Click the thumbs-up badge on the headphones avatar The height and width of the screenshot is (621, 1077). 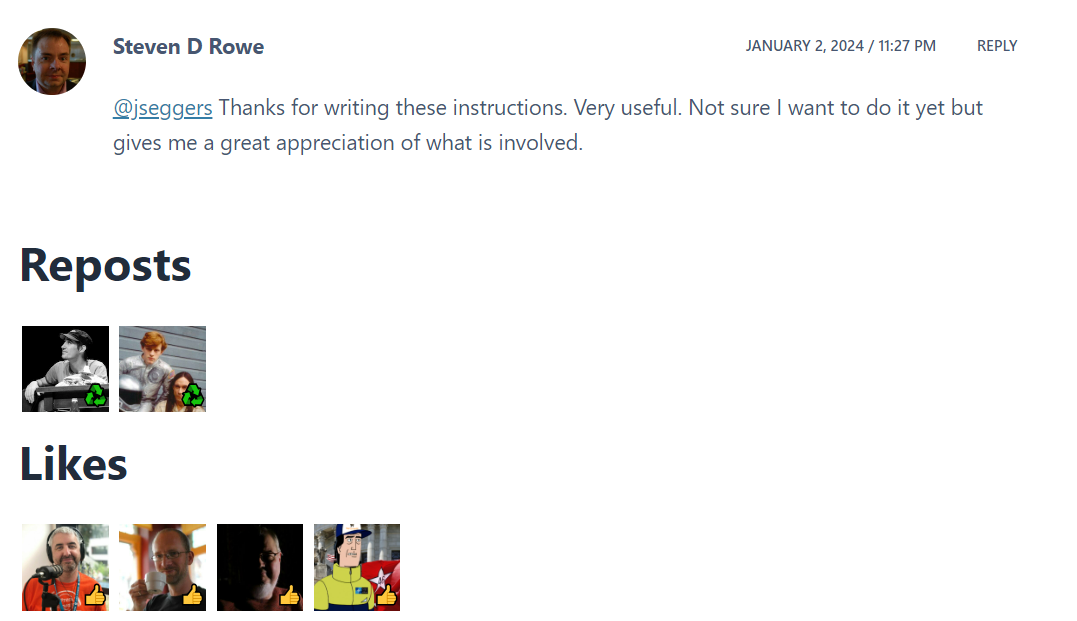[95, 595]
